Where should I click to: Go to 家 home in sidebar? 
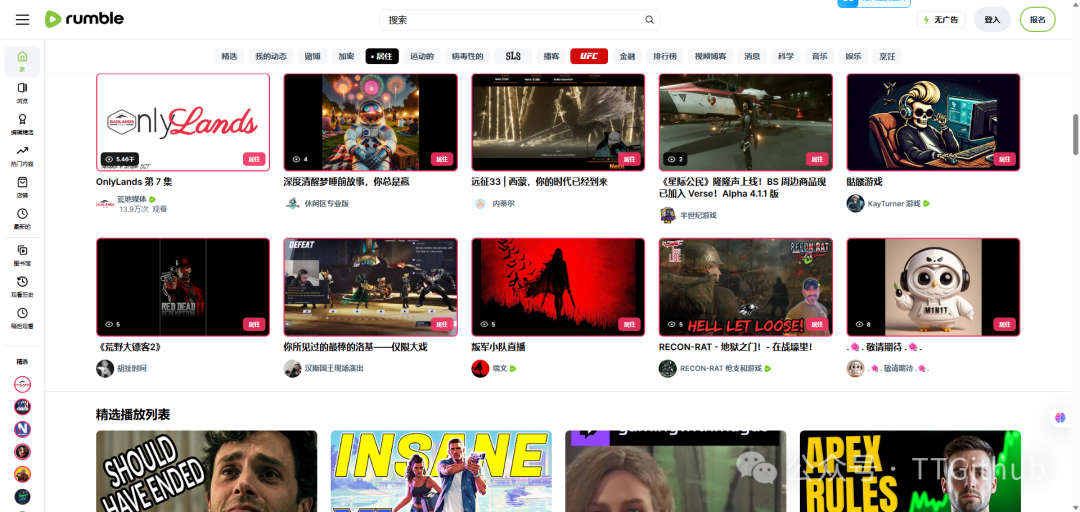(x=22, y=61)
